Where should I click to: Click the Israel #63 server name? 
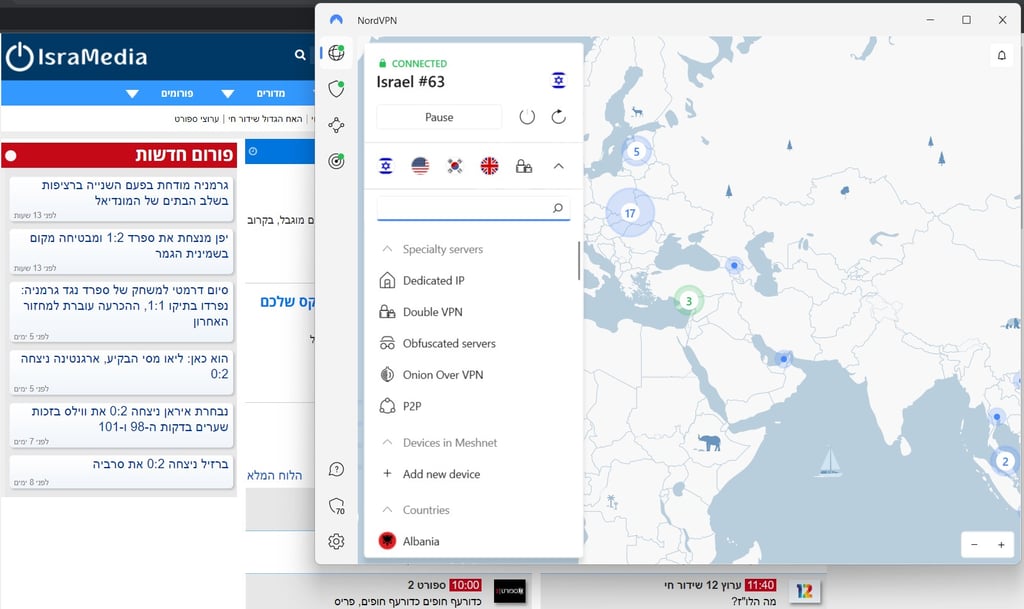410,82
